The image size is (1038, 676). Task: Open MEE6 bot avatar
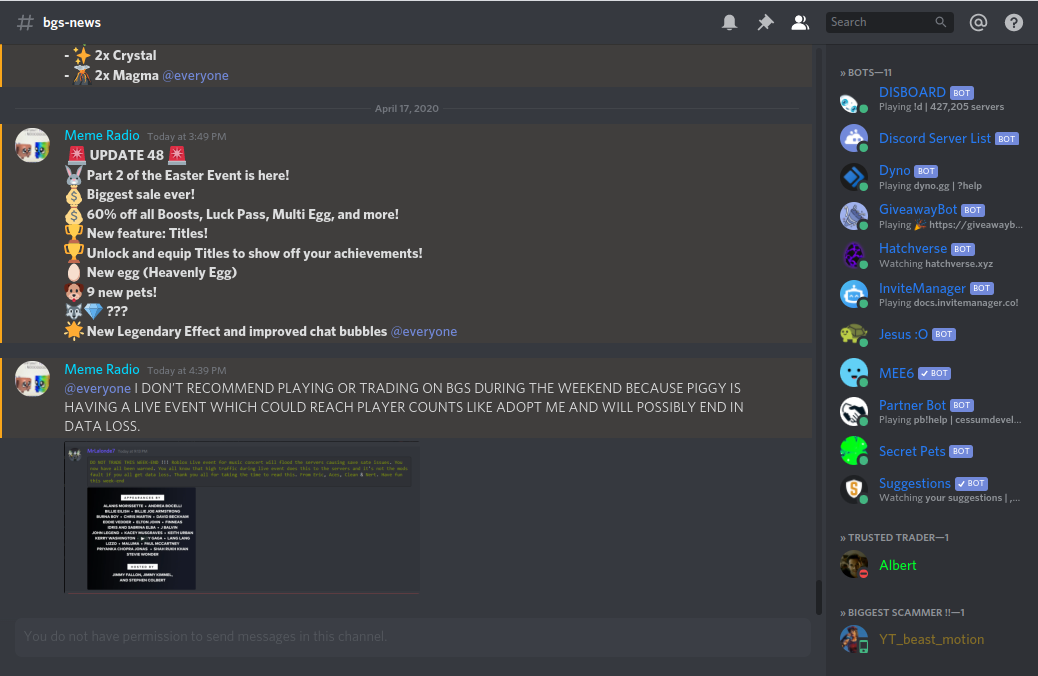pos(853,373)
